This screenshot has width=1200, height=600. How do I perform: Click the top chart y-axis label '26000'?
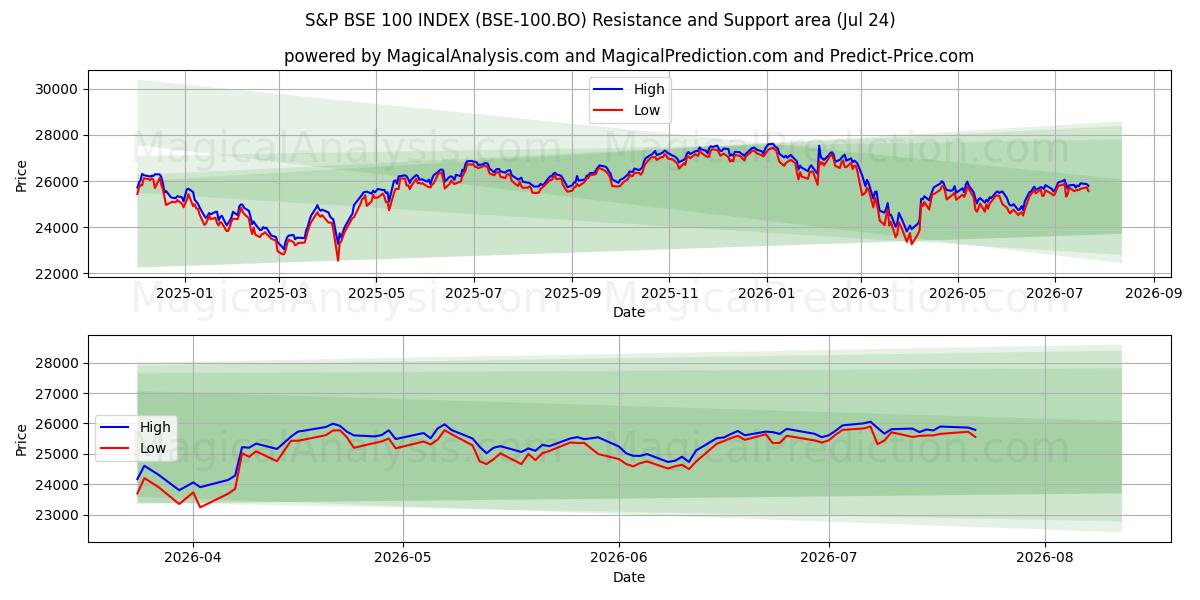[56, 182]
